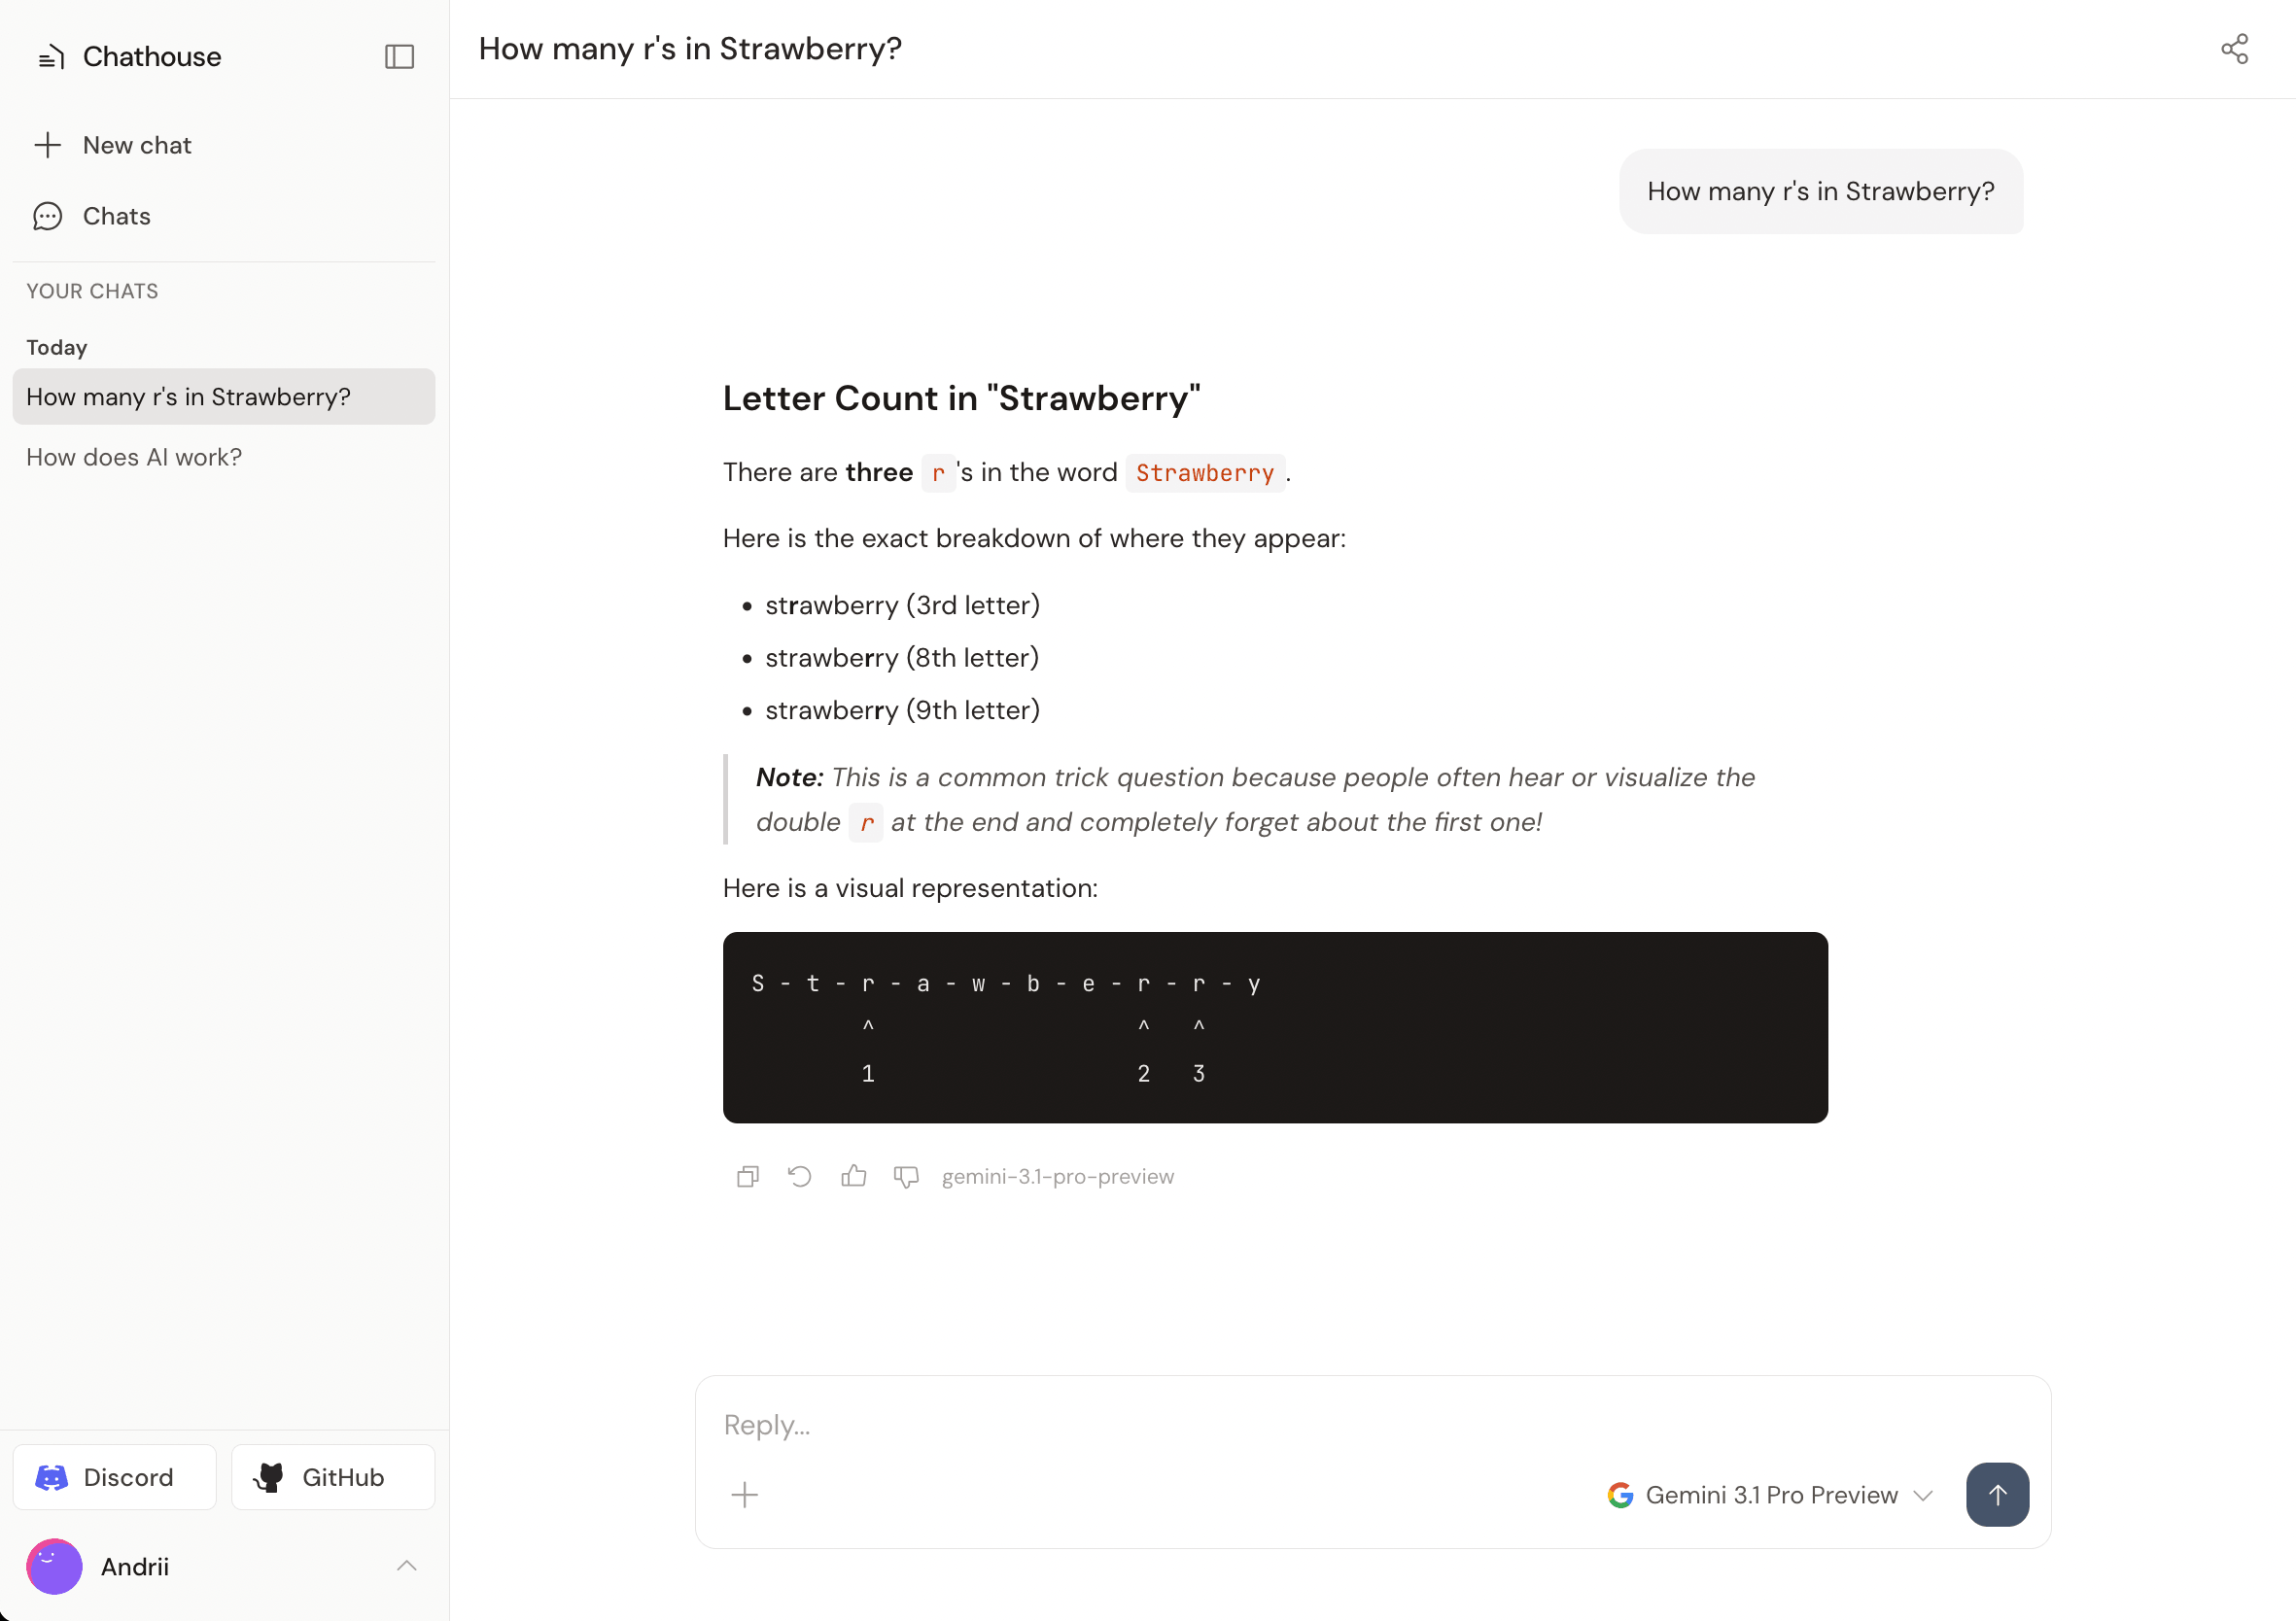
Task: Expand the Andrii account menu chevron
Action: tap(406, 1566)
